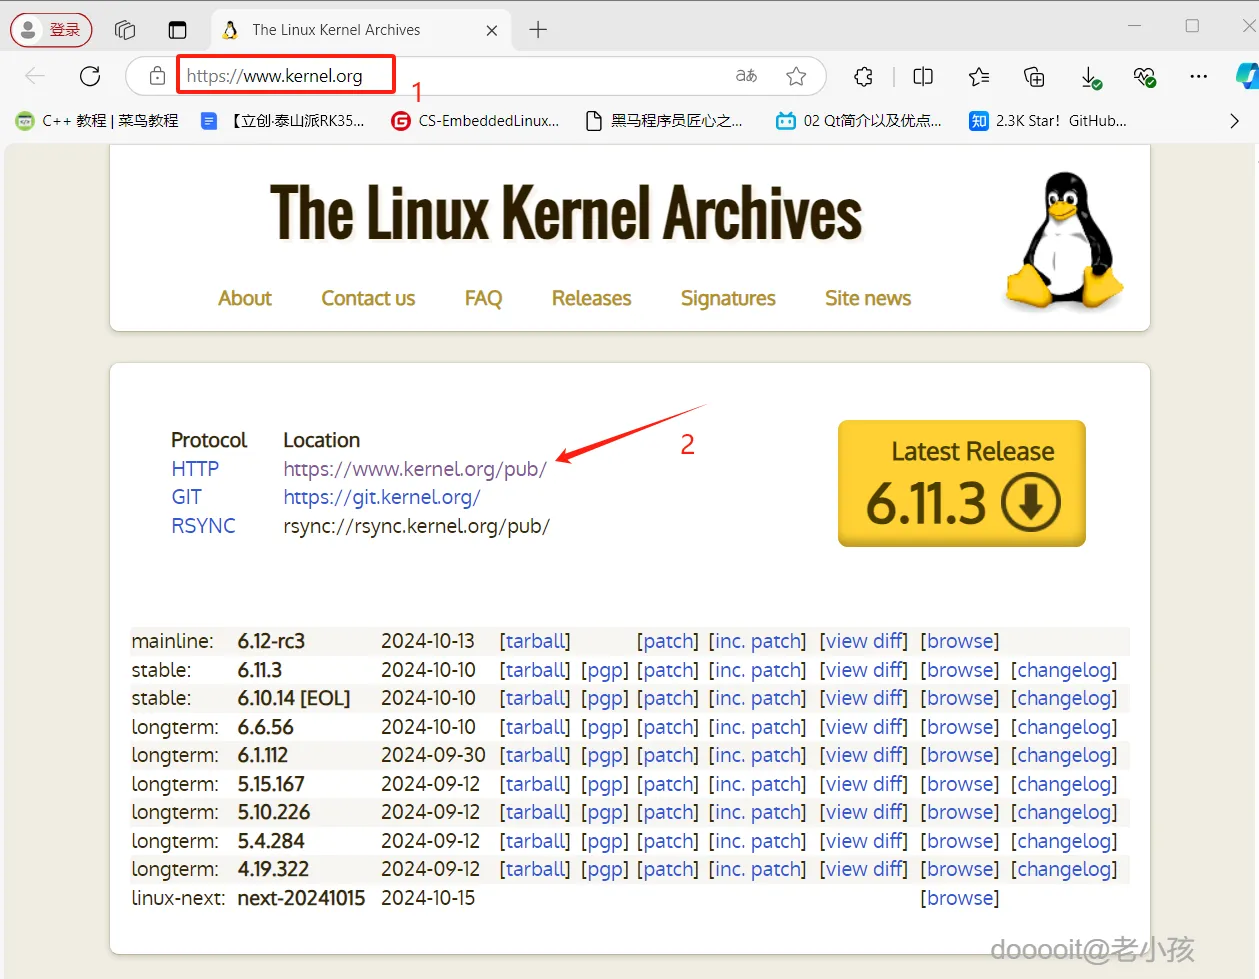Click the translate icon in address bar

(746, 76)
